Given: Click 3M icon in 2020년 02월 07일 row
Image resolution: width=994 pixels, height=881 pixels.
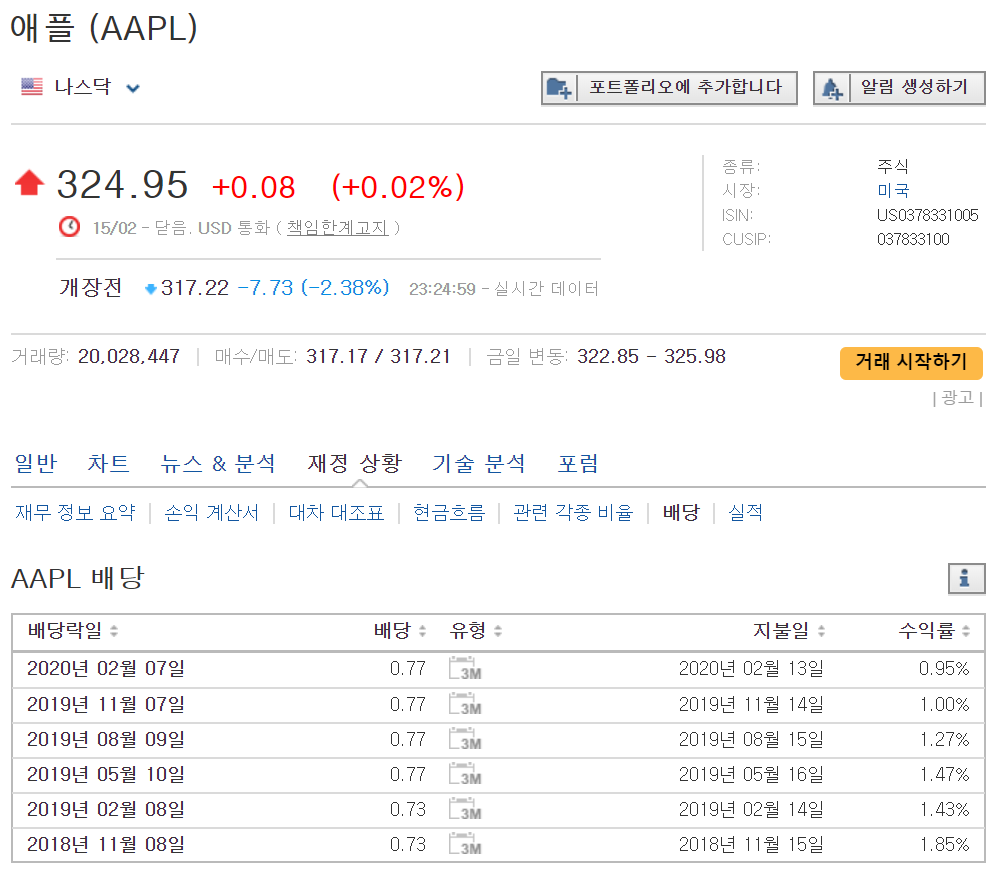Looking at the screenshot, I should point(465,669).
